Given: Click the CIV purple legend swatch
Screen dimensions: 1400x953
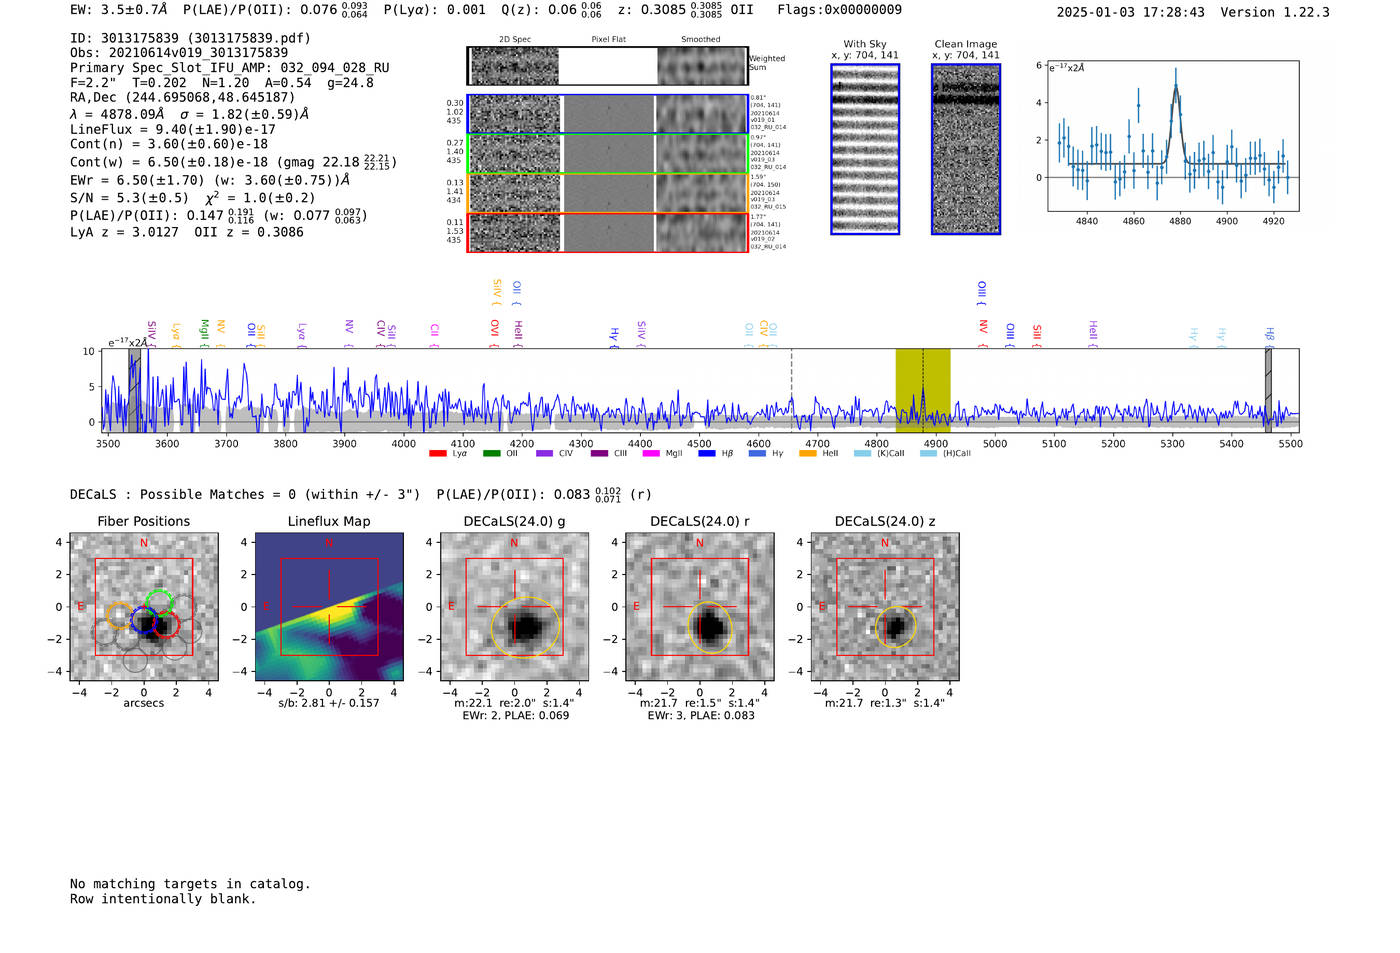Looking at the screenshot, I should 544,454.
